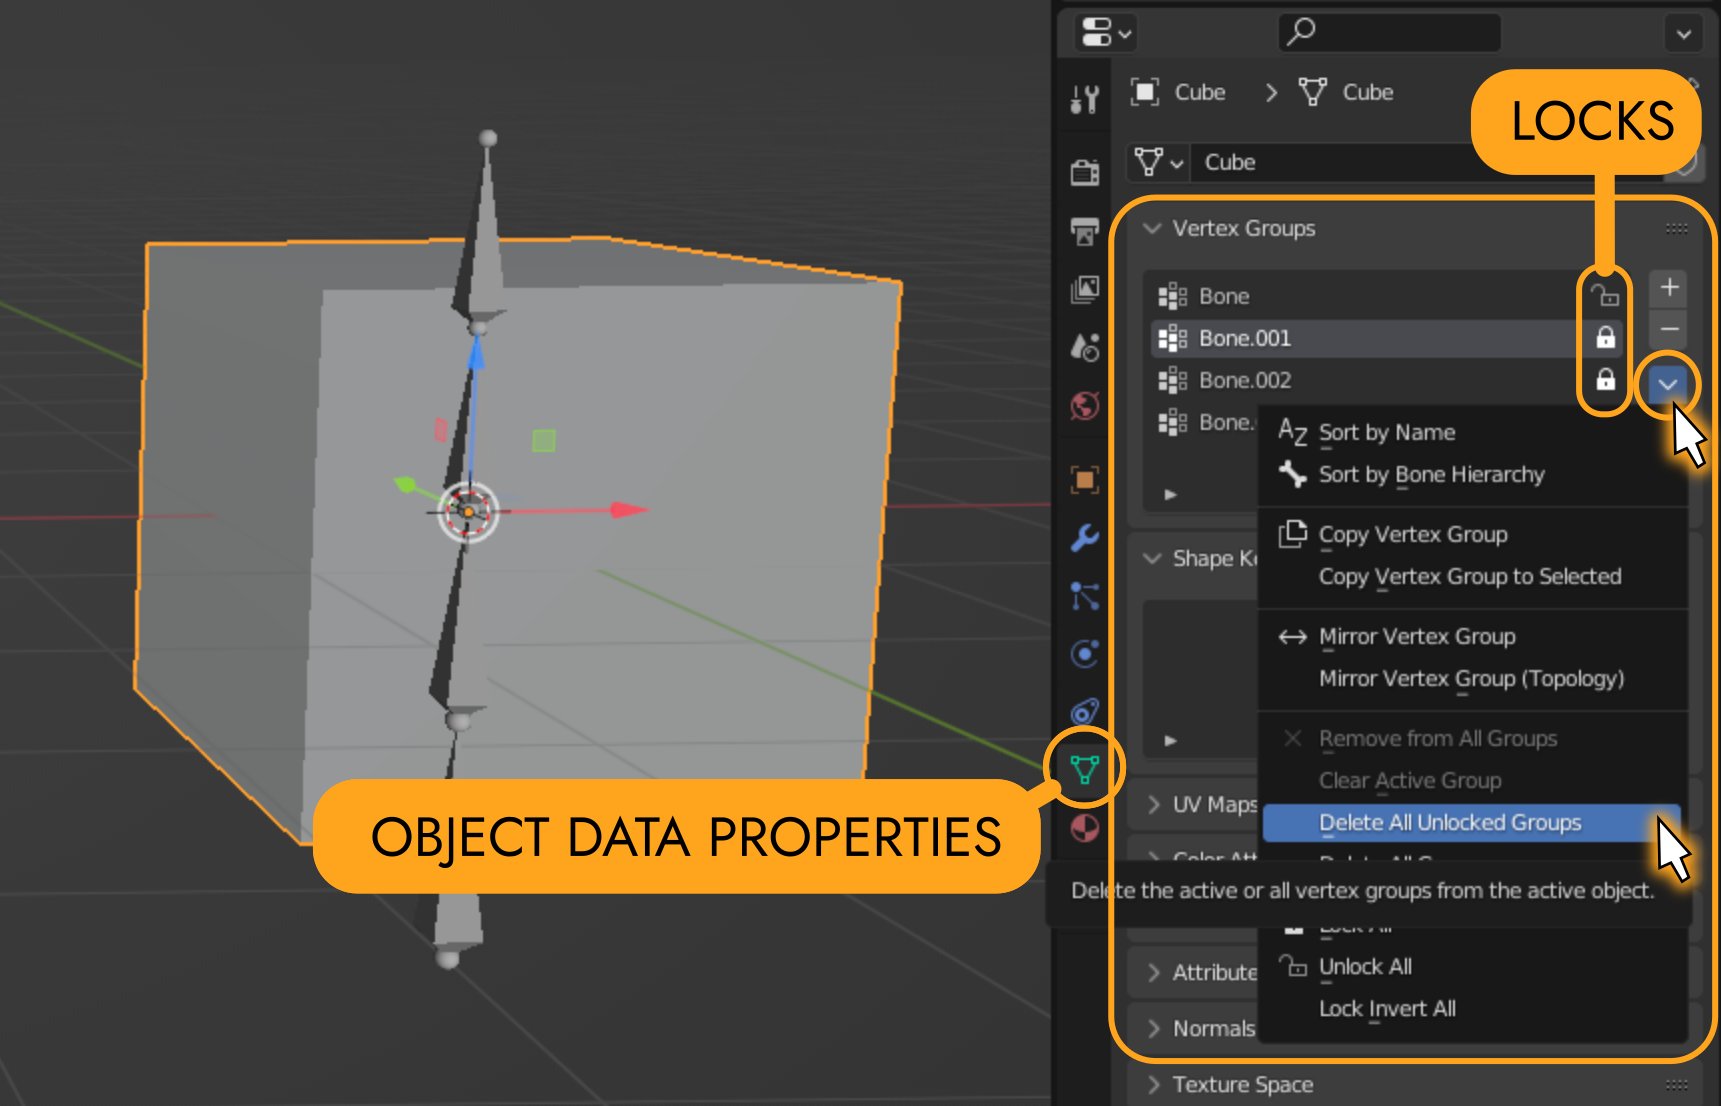Expand the Texture Space panel
The image size is (1721, 1106).
point(1241,1085)
